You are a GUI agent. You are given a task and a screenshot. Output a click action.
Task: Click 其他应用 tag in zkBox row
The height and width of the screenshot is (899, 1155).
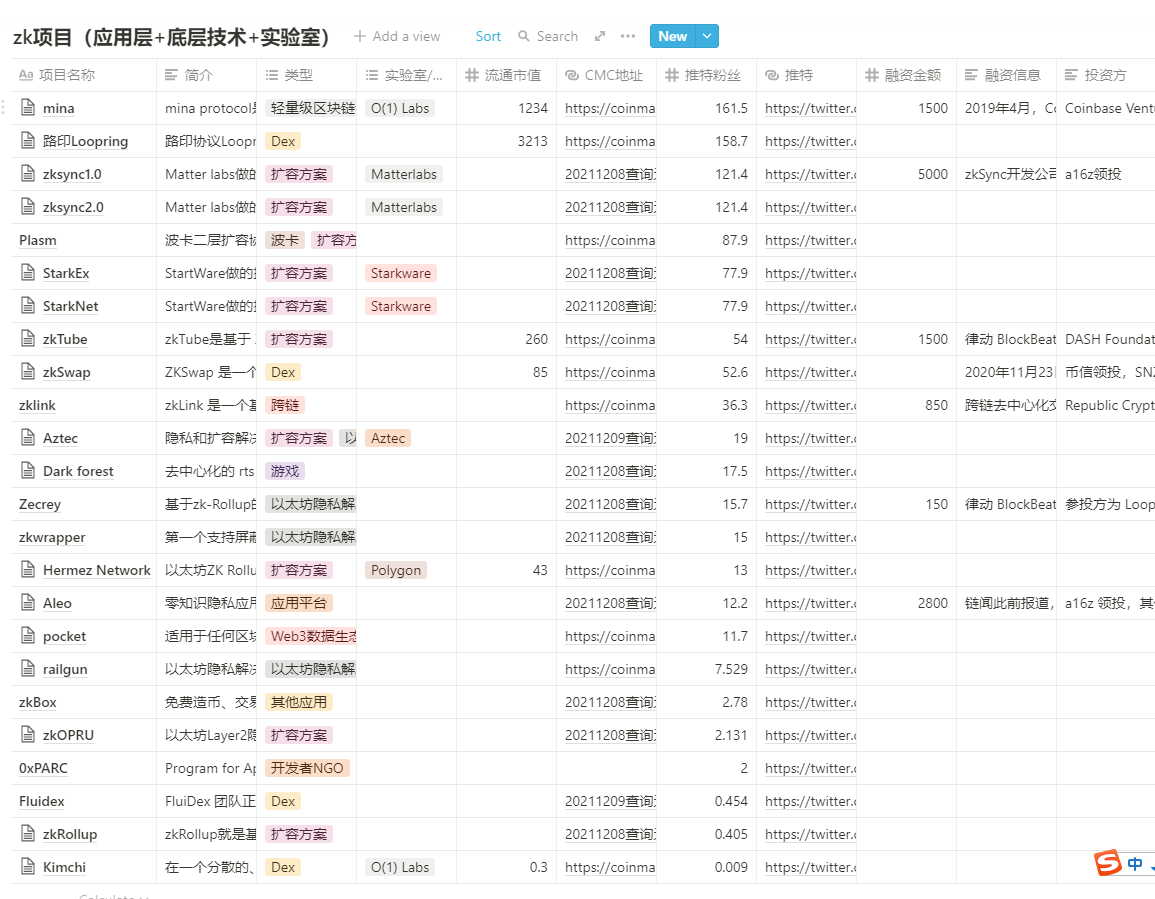coord(299,702)
